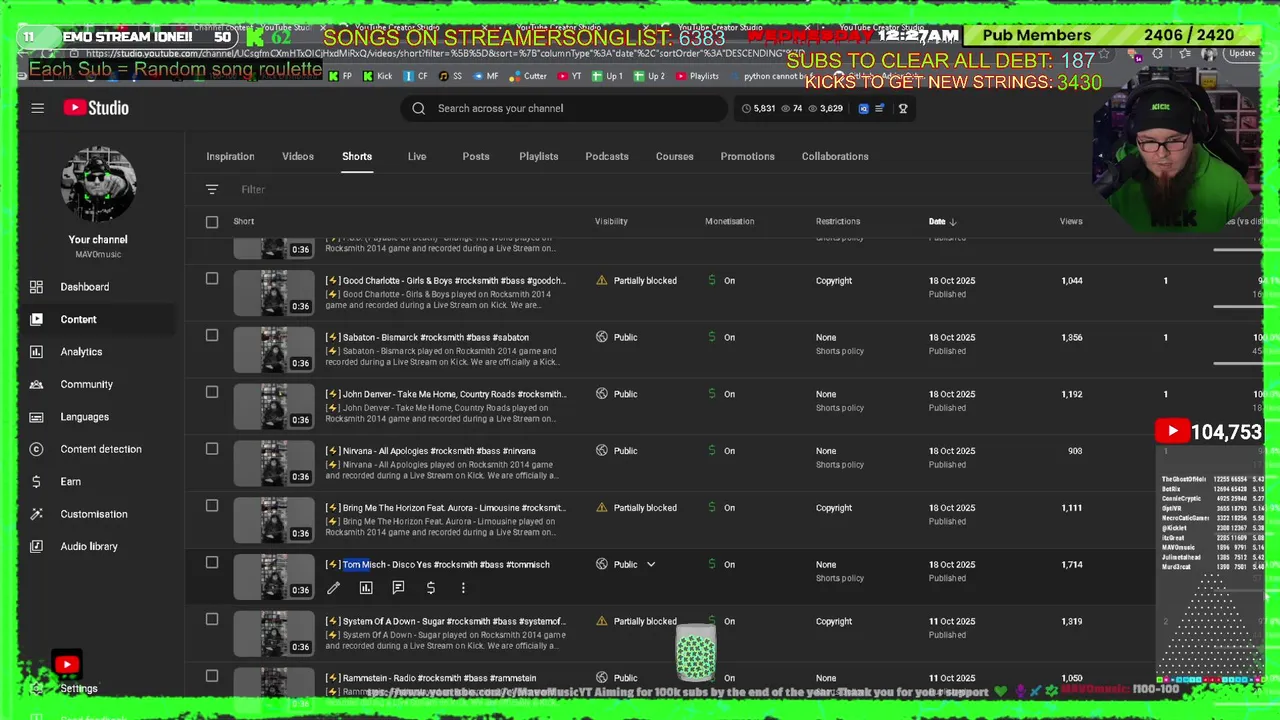This screenshot has width=1280, height=720.
Task: Select the Tom Misch - Disco Yes checkbox
Action: pos(212,563)
